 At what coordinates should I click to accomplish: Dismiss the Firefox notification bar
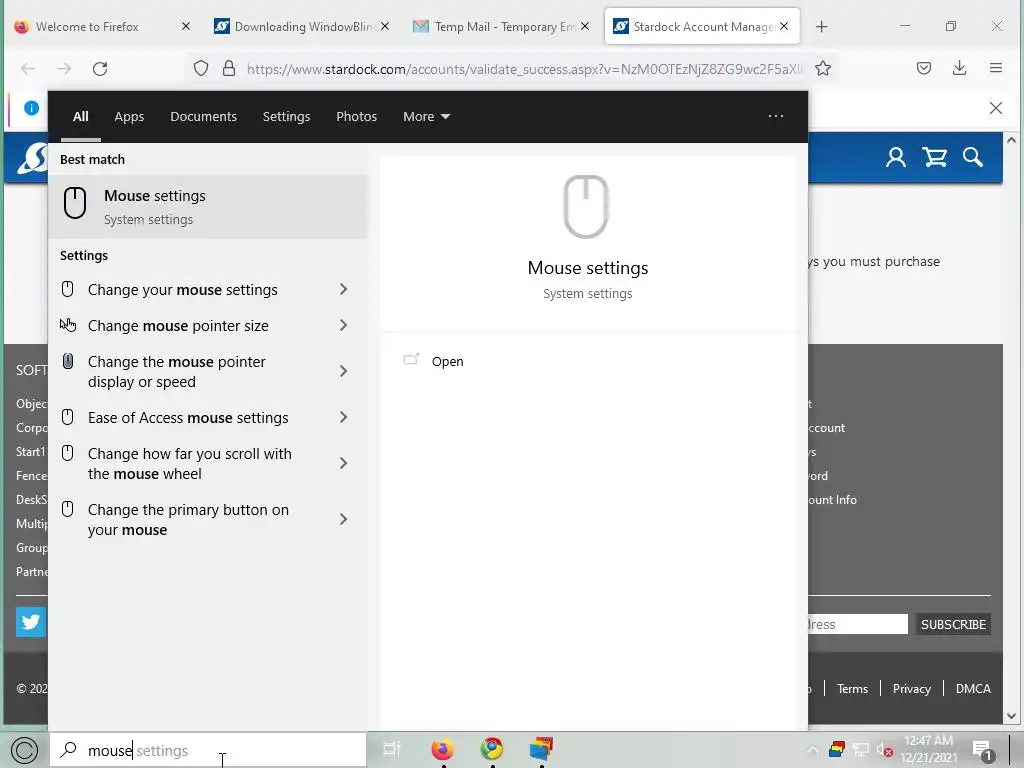click(x=996, y=108)
